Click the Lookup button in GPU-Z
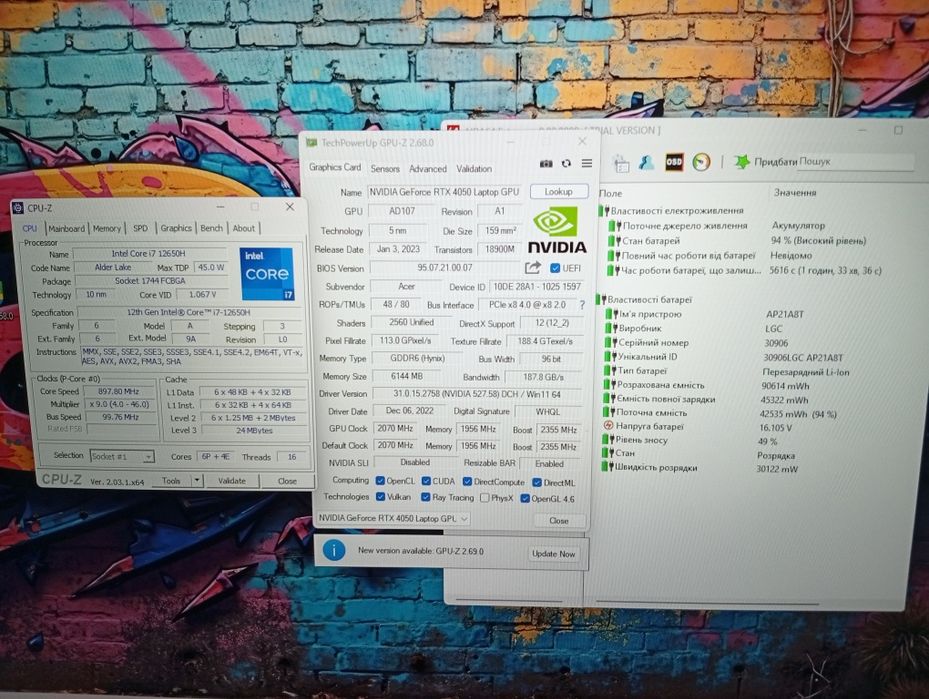Image resolution: width=929 pixels, height=699 pixels. (559, 192)
